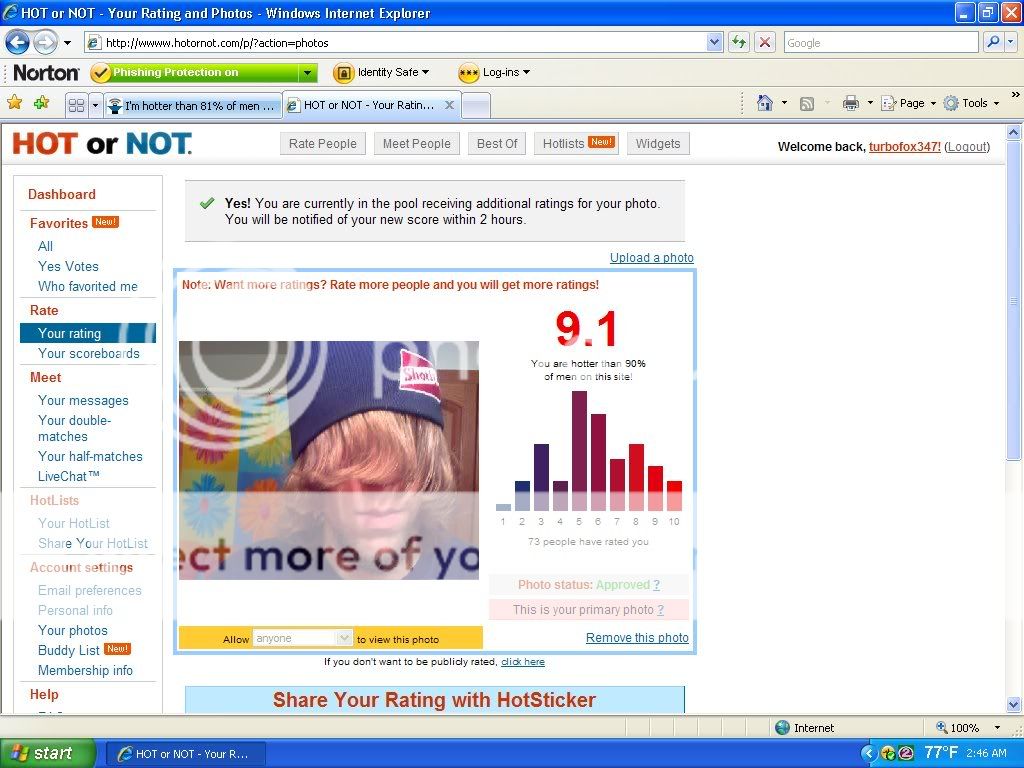Refresh the page with the green arrows icon
Image resolution: width=1024 pixels, height=768 pixels.
pos(739,42)
